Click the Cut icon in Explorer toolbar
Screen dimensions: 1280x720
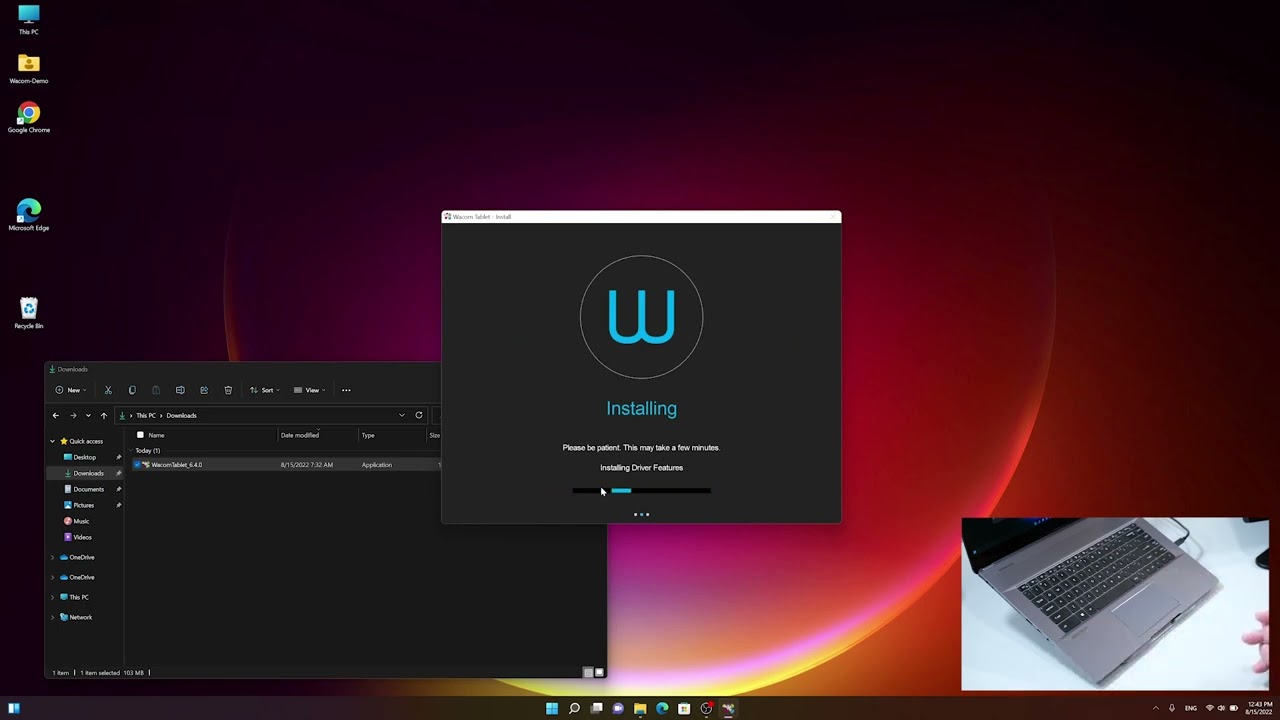108,390
